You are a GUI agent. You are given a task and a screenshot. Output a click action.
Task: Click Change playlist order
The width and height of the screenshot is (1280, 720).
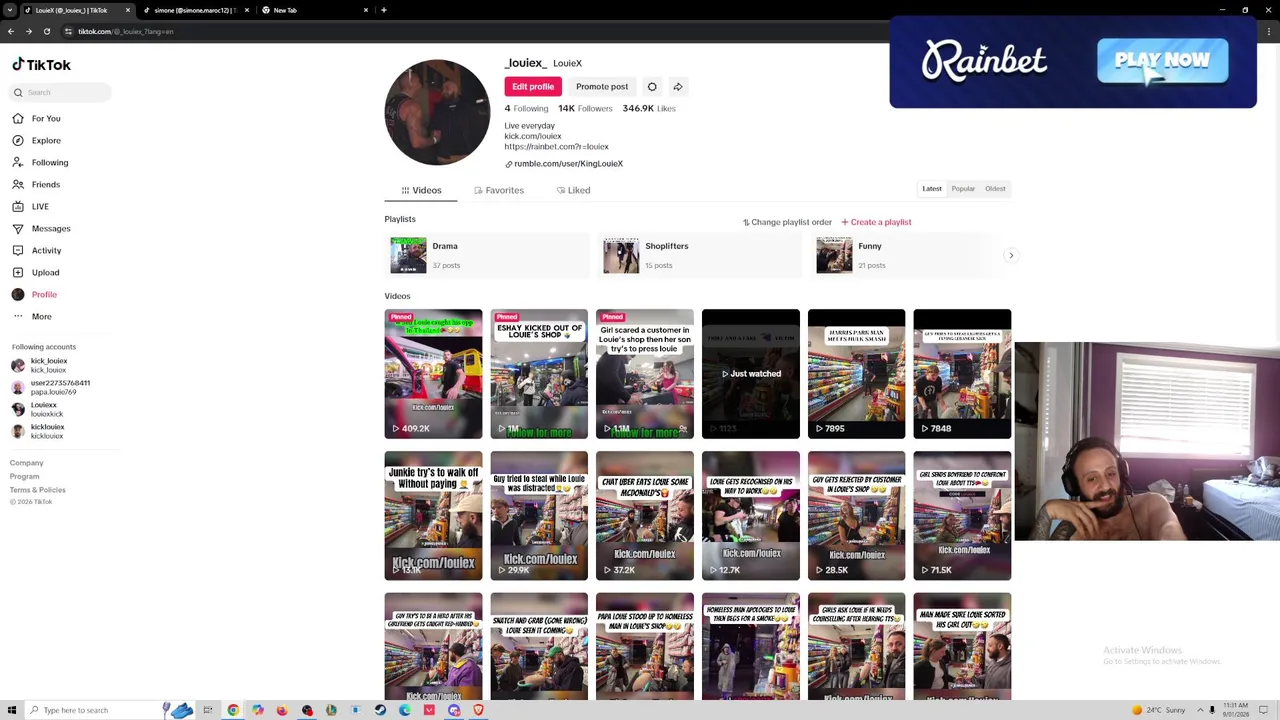tap(787, 222)
